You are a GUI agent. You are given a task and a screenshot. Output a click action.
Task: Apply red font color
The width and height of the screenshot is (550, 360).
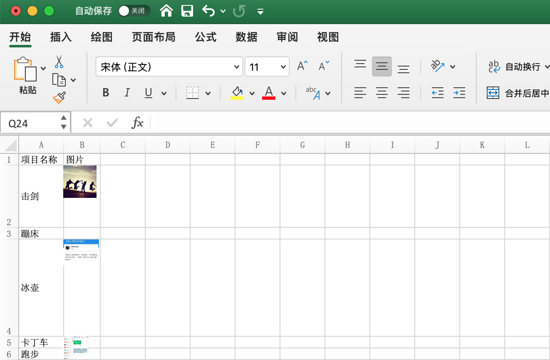click(x=269, y=93)
